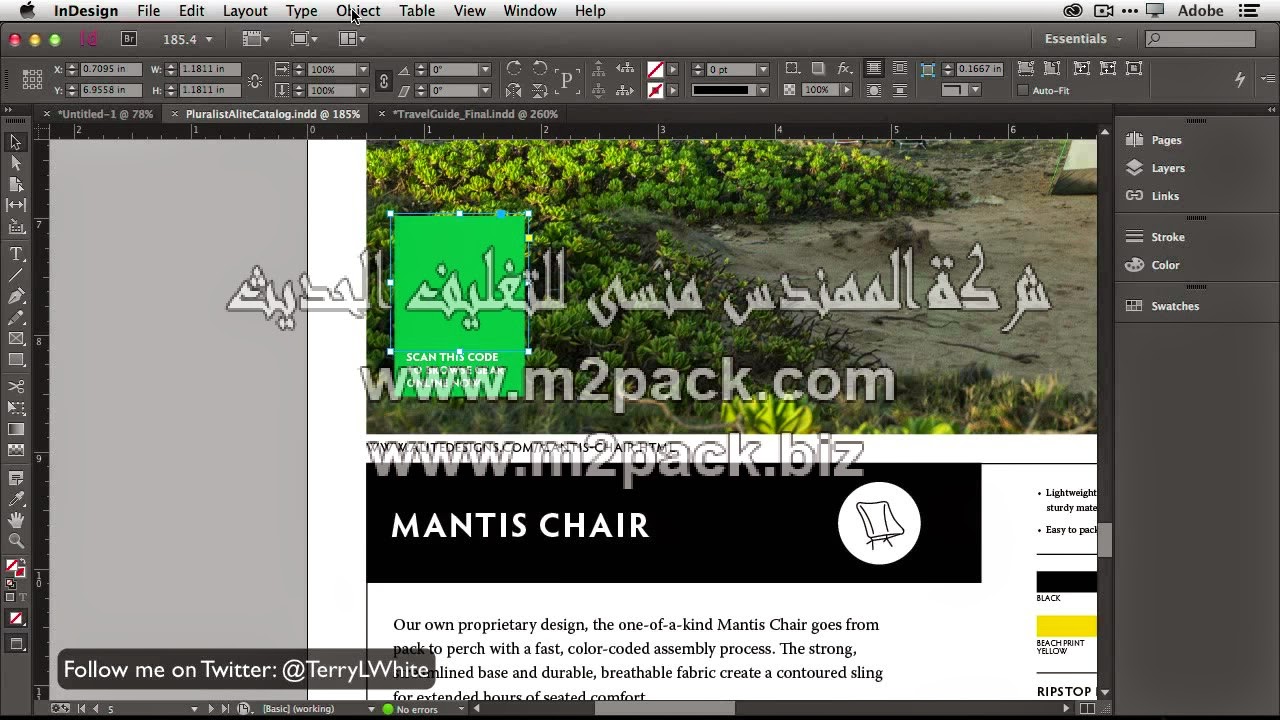
Task: Open the Screen Mode dropdown
Action: [x=304, y=39]
